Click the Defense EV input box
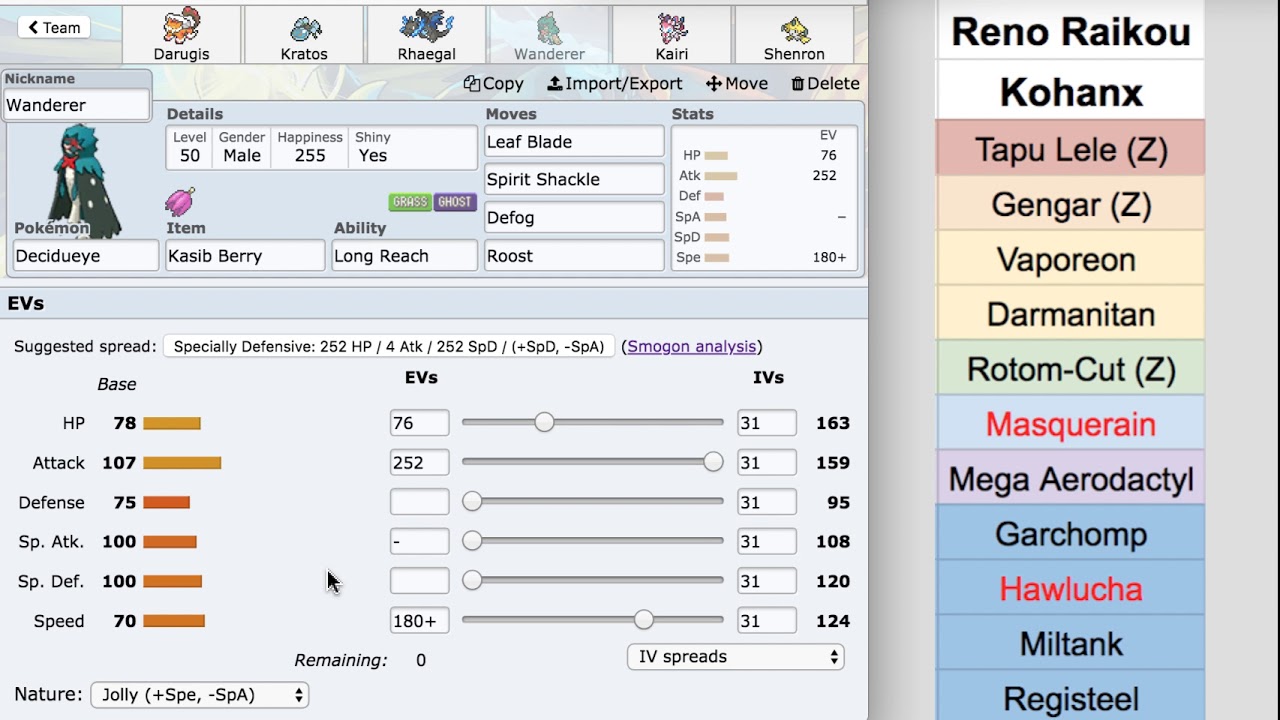The width and height of the screenshot is (1280, 720). tap(419, 502)
